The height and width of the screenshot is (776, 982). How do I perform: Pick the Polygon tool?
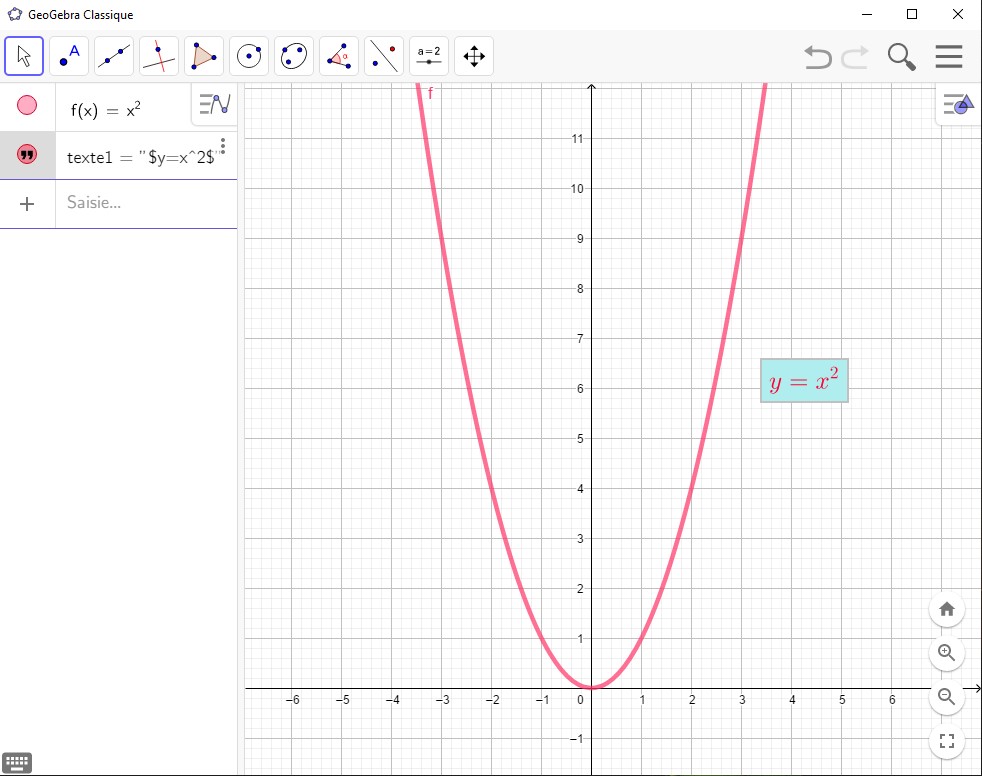coord(204,56)
